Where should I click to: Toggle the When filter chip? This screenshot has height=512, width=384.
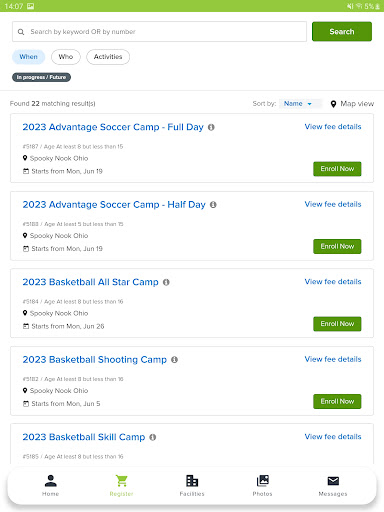tap(28, 57)
